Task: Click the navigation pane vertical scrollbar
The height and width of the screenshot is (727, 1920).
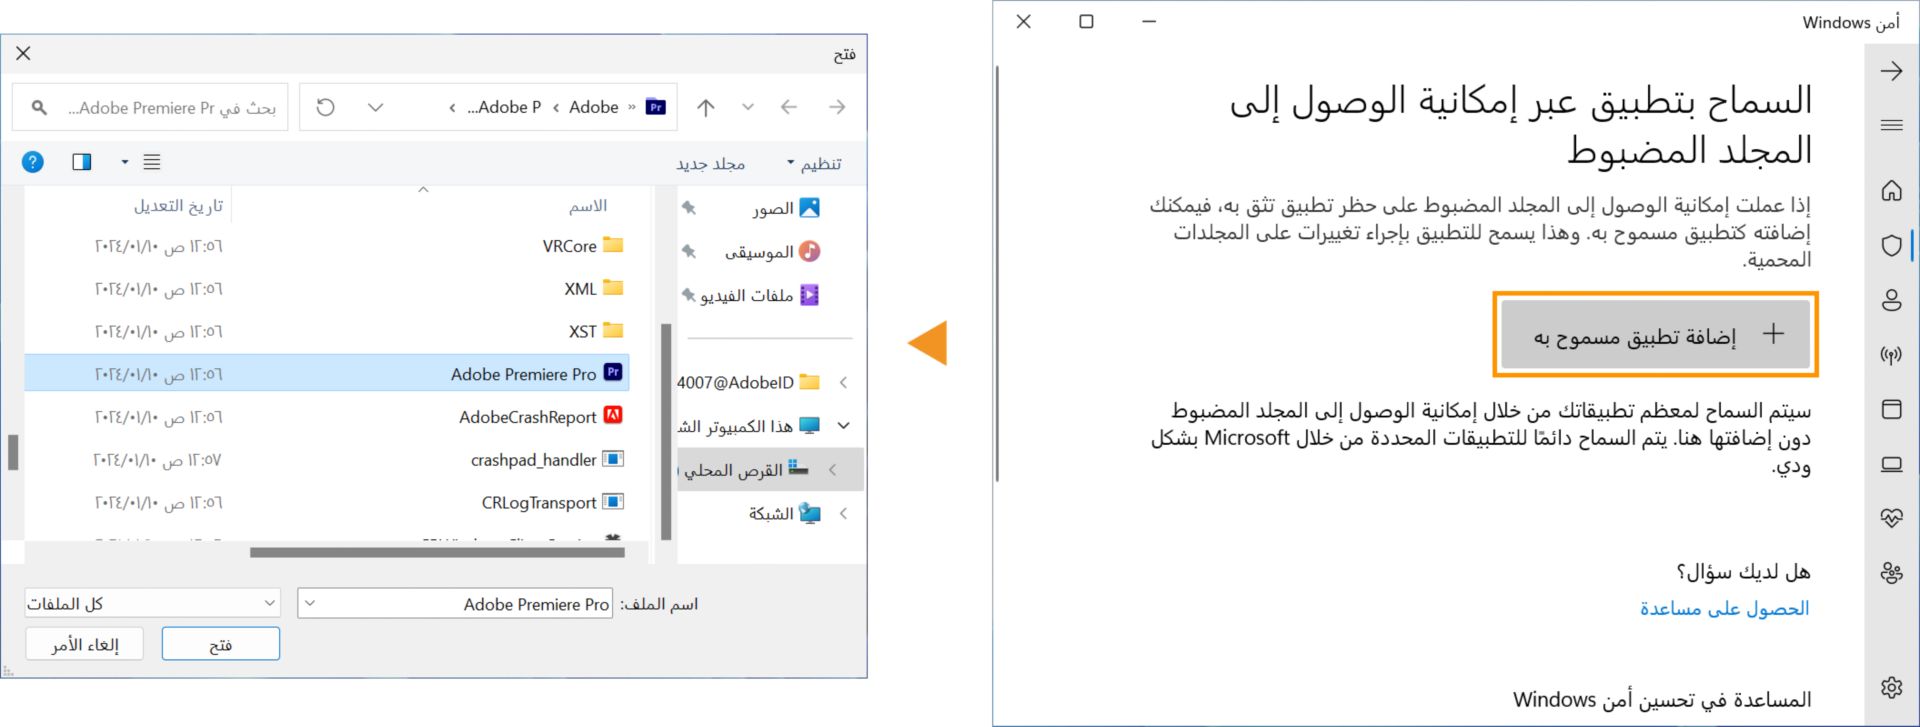Action: [x=666, y=430]
